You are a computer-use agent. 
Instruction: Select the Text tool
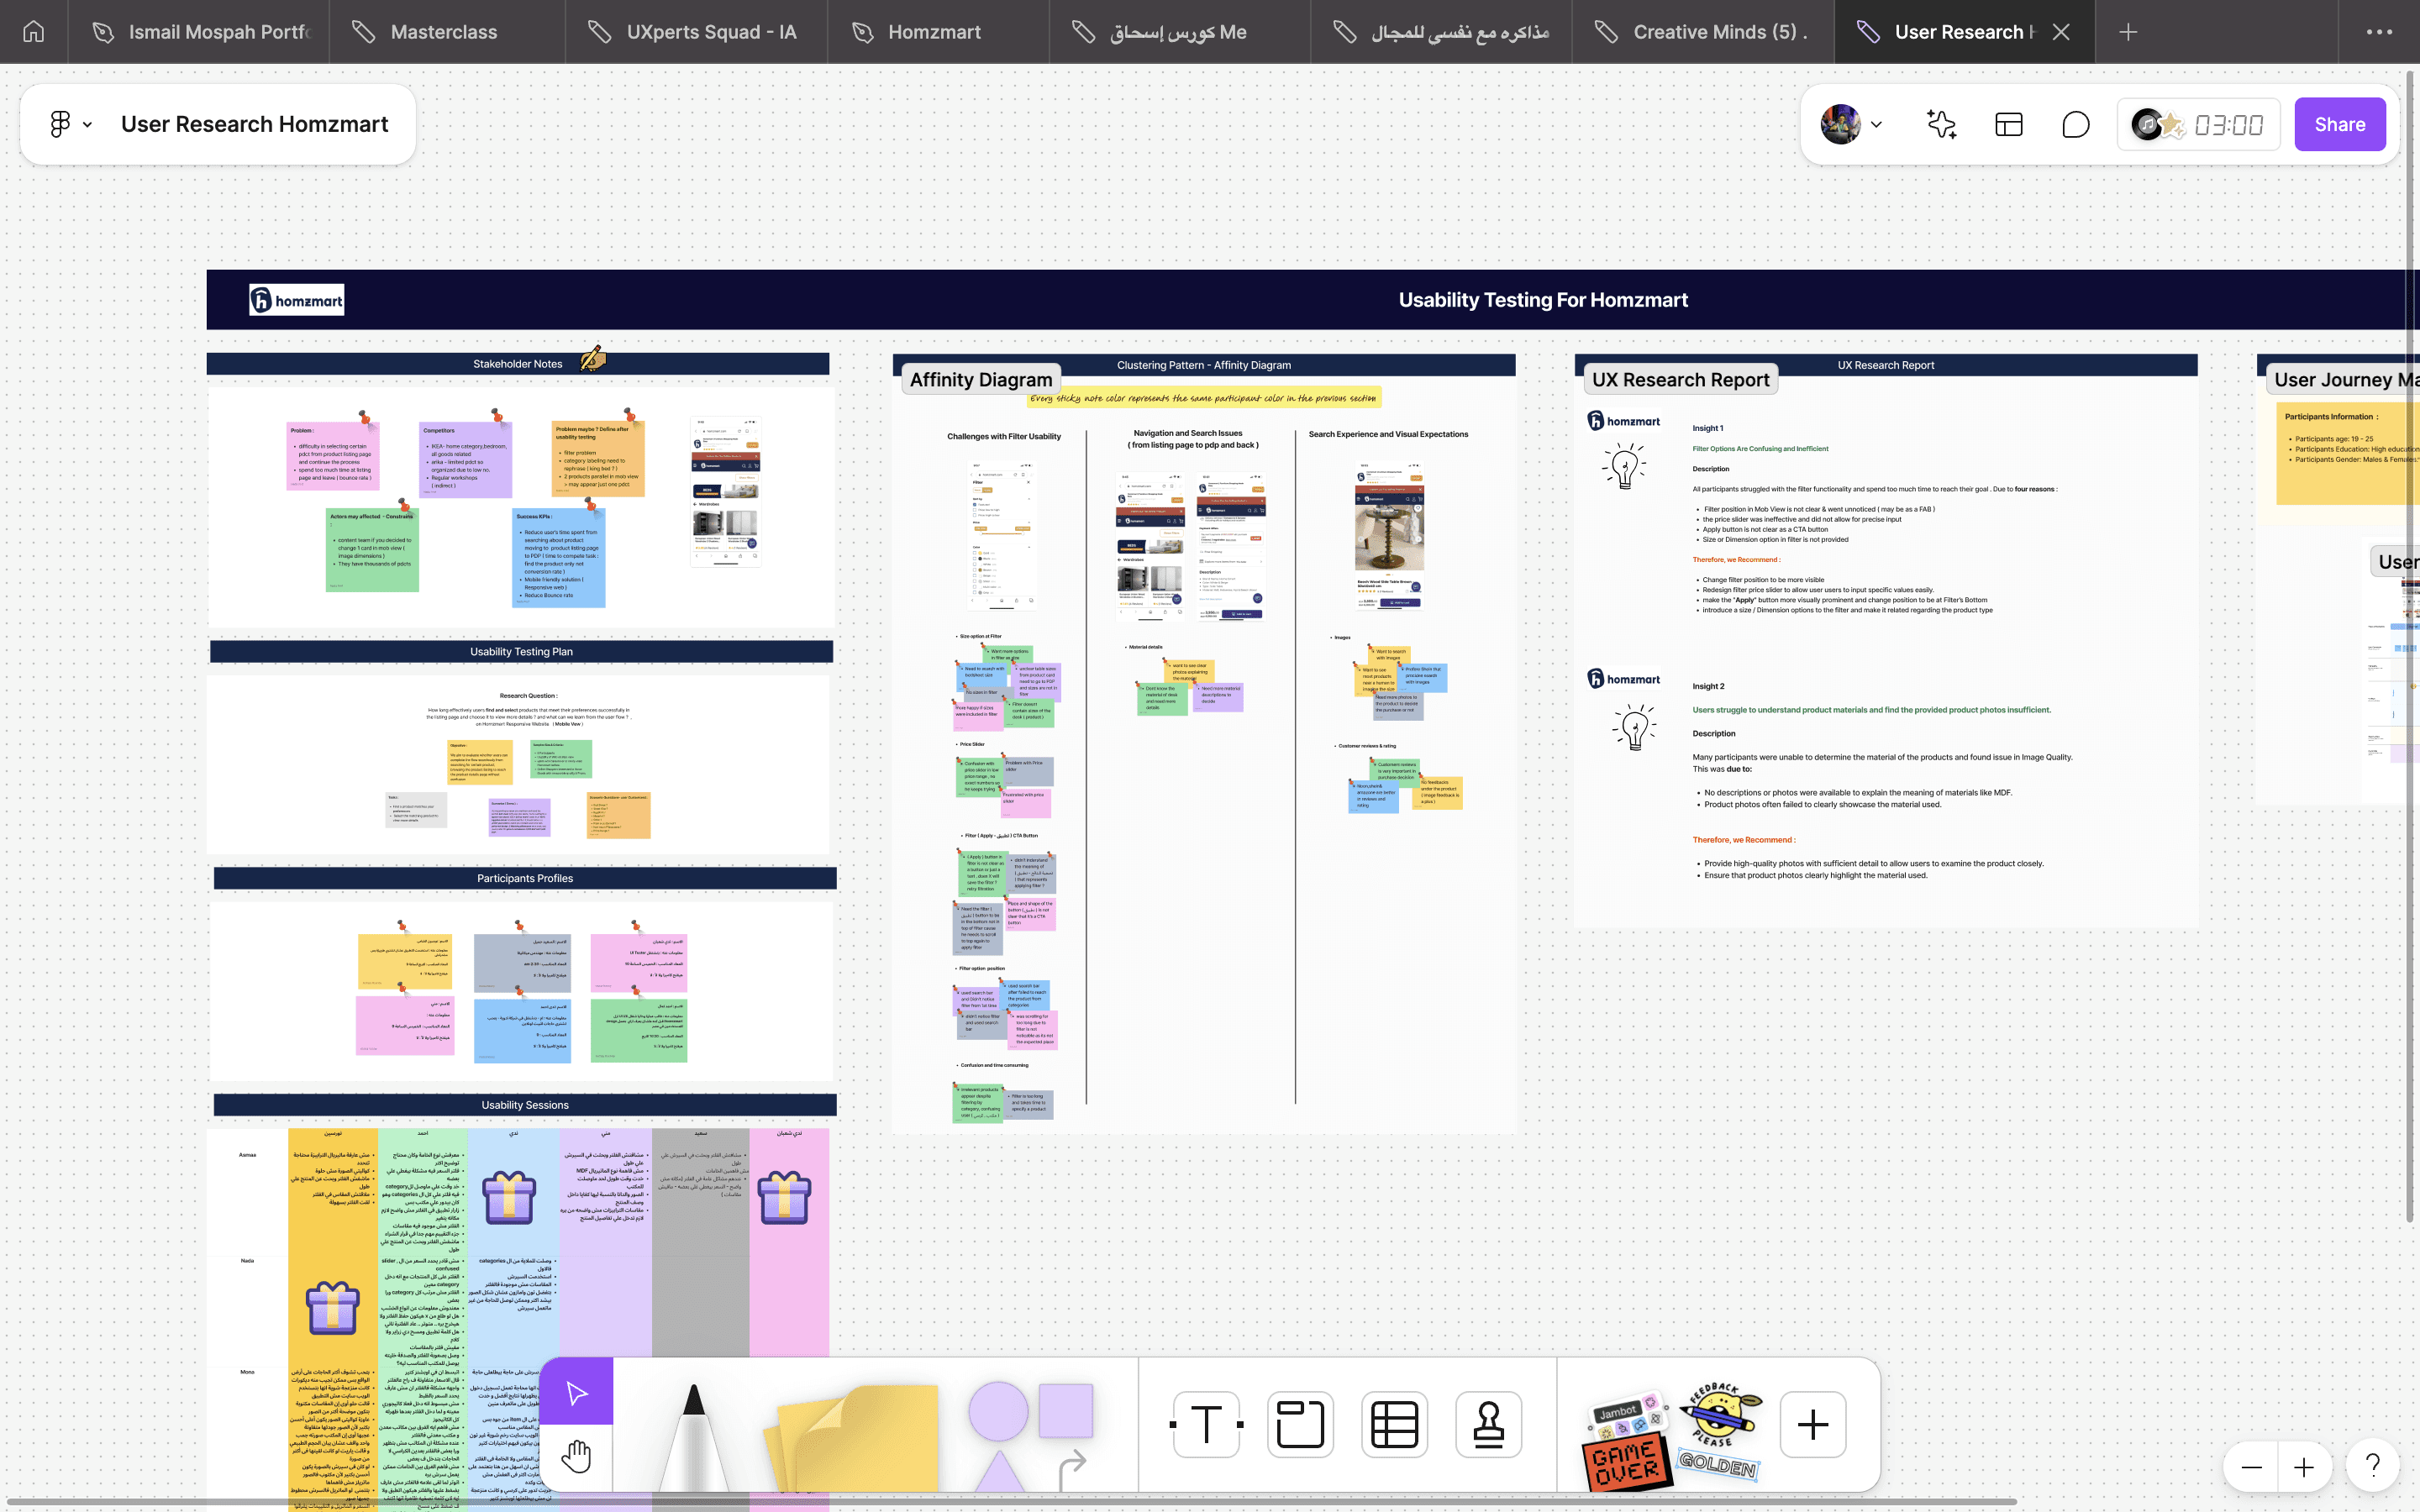pyautogui.click(x=1206, y=1424)
